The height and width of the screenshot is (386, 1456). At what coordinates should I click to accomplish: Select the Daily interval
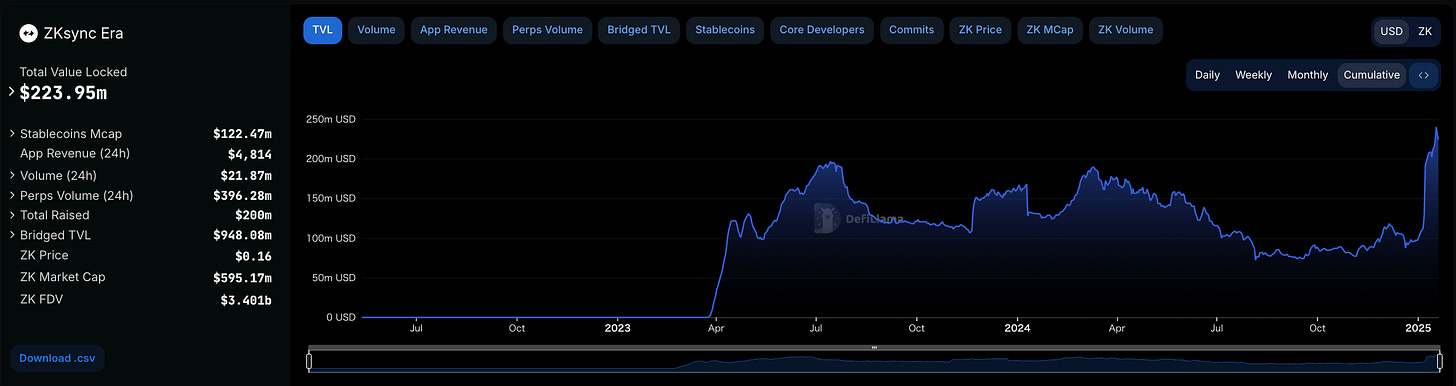click(x=1207, y=75)
